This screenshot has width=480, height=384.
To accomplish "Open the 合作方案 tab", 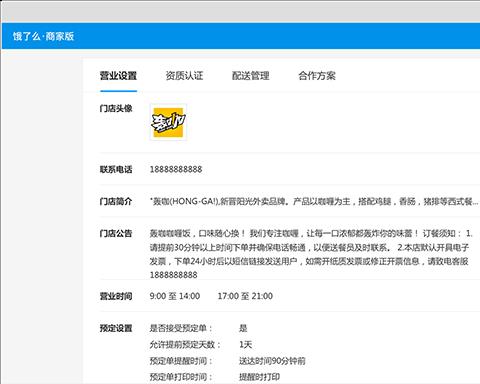I will [x=317, y=76].
